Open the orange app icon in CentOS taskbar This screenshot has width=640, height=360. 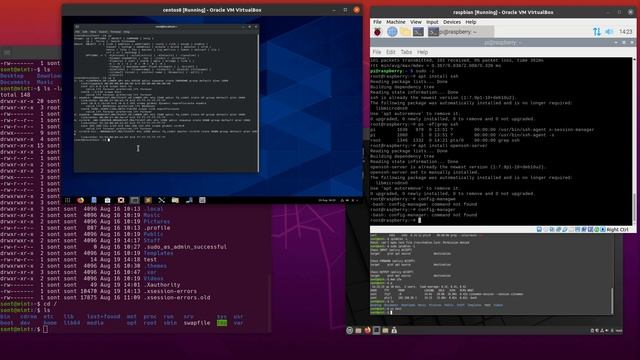point(148,200)
